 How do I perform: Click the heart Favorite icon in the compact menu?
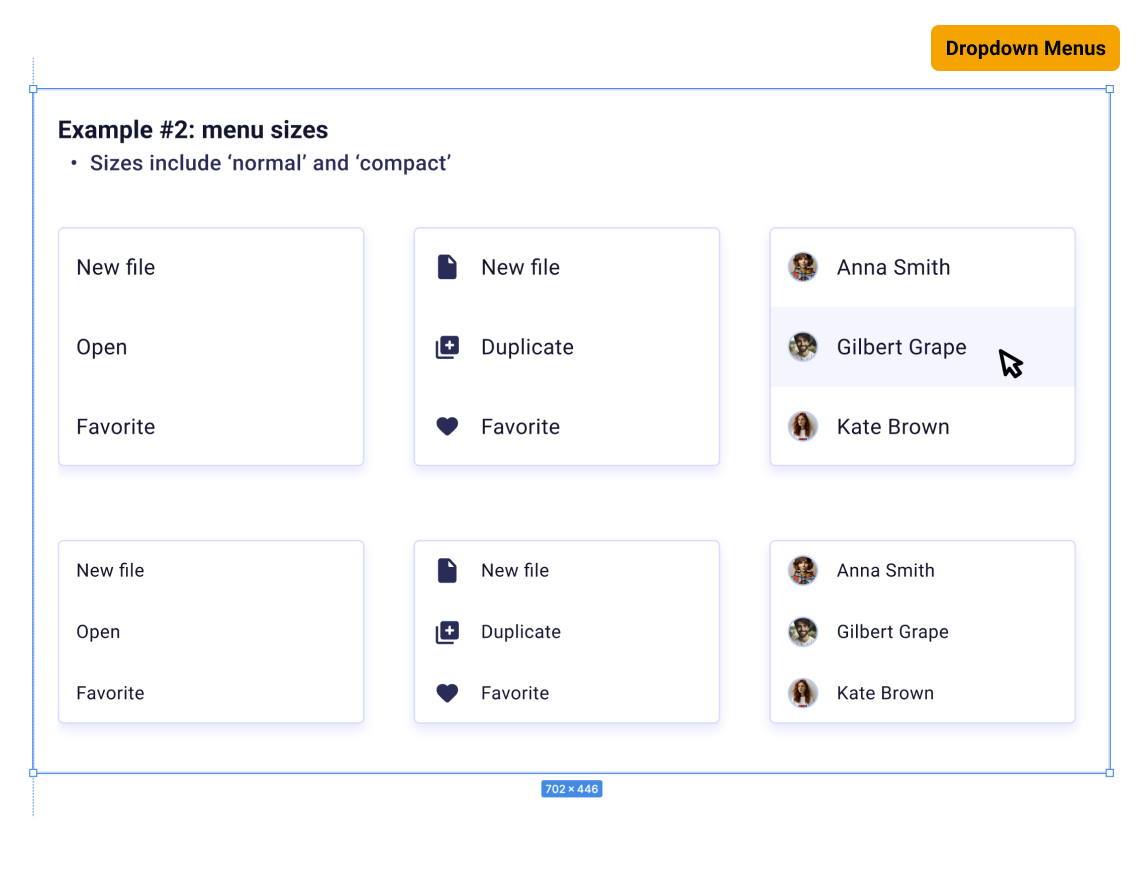(447, 692)
